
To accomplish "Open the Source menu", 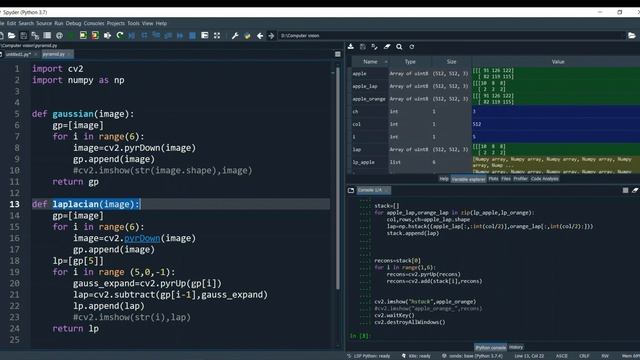I will click(x=44, y=23).
